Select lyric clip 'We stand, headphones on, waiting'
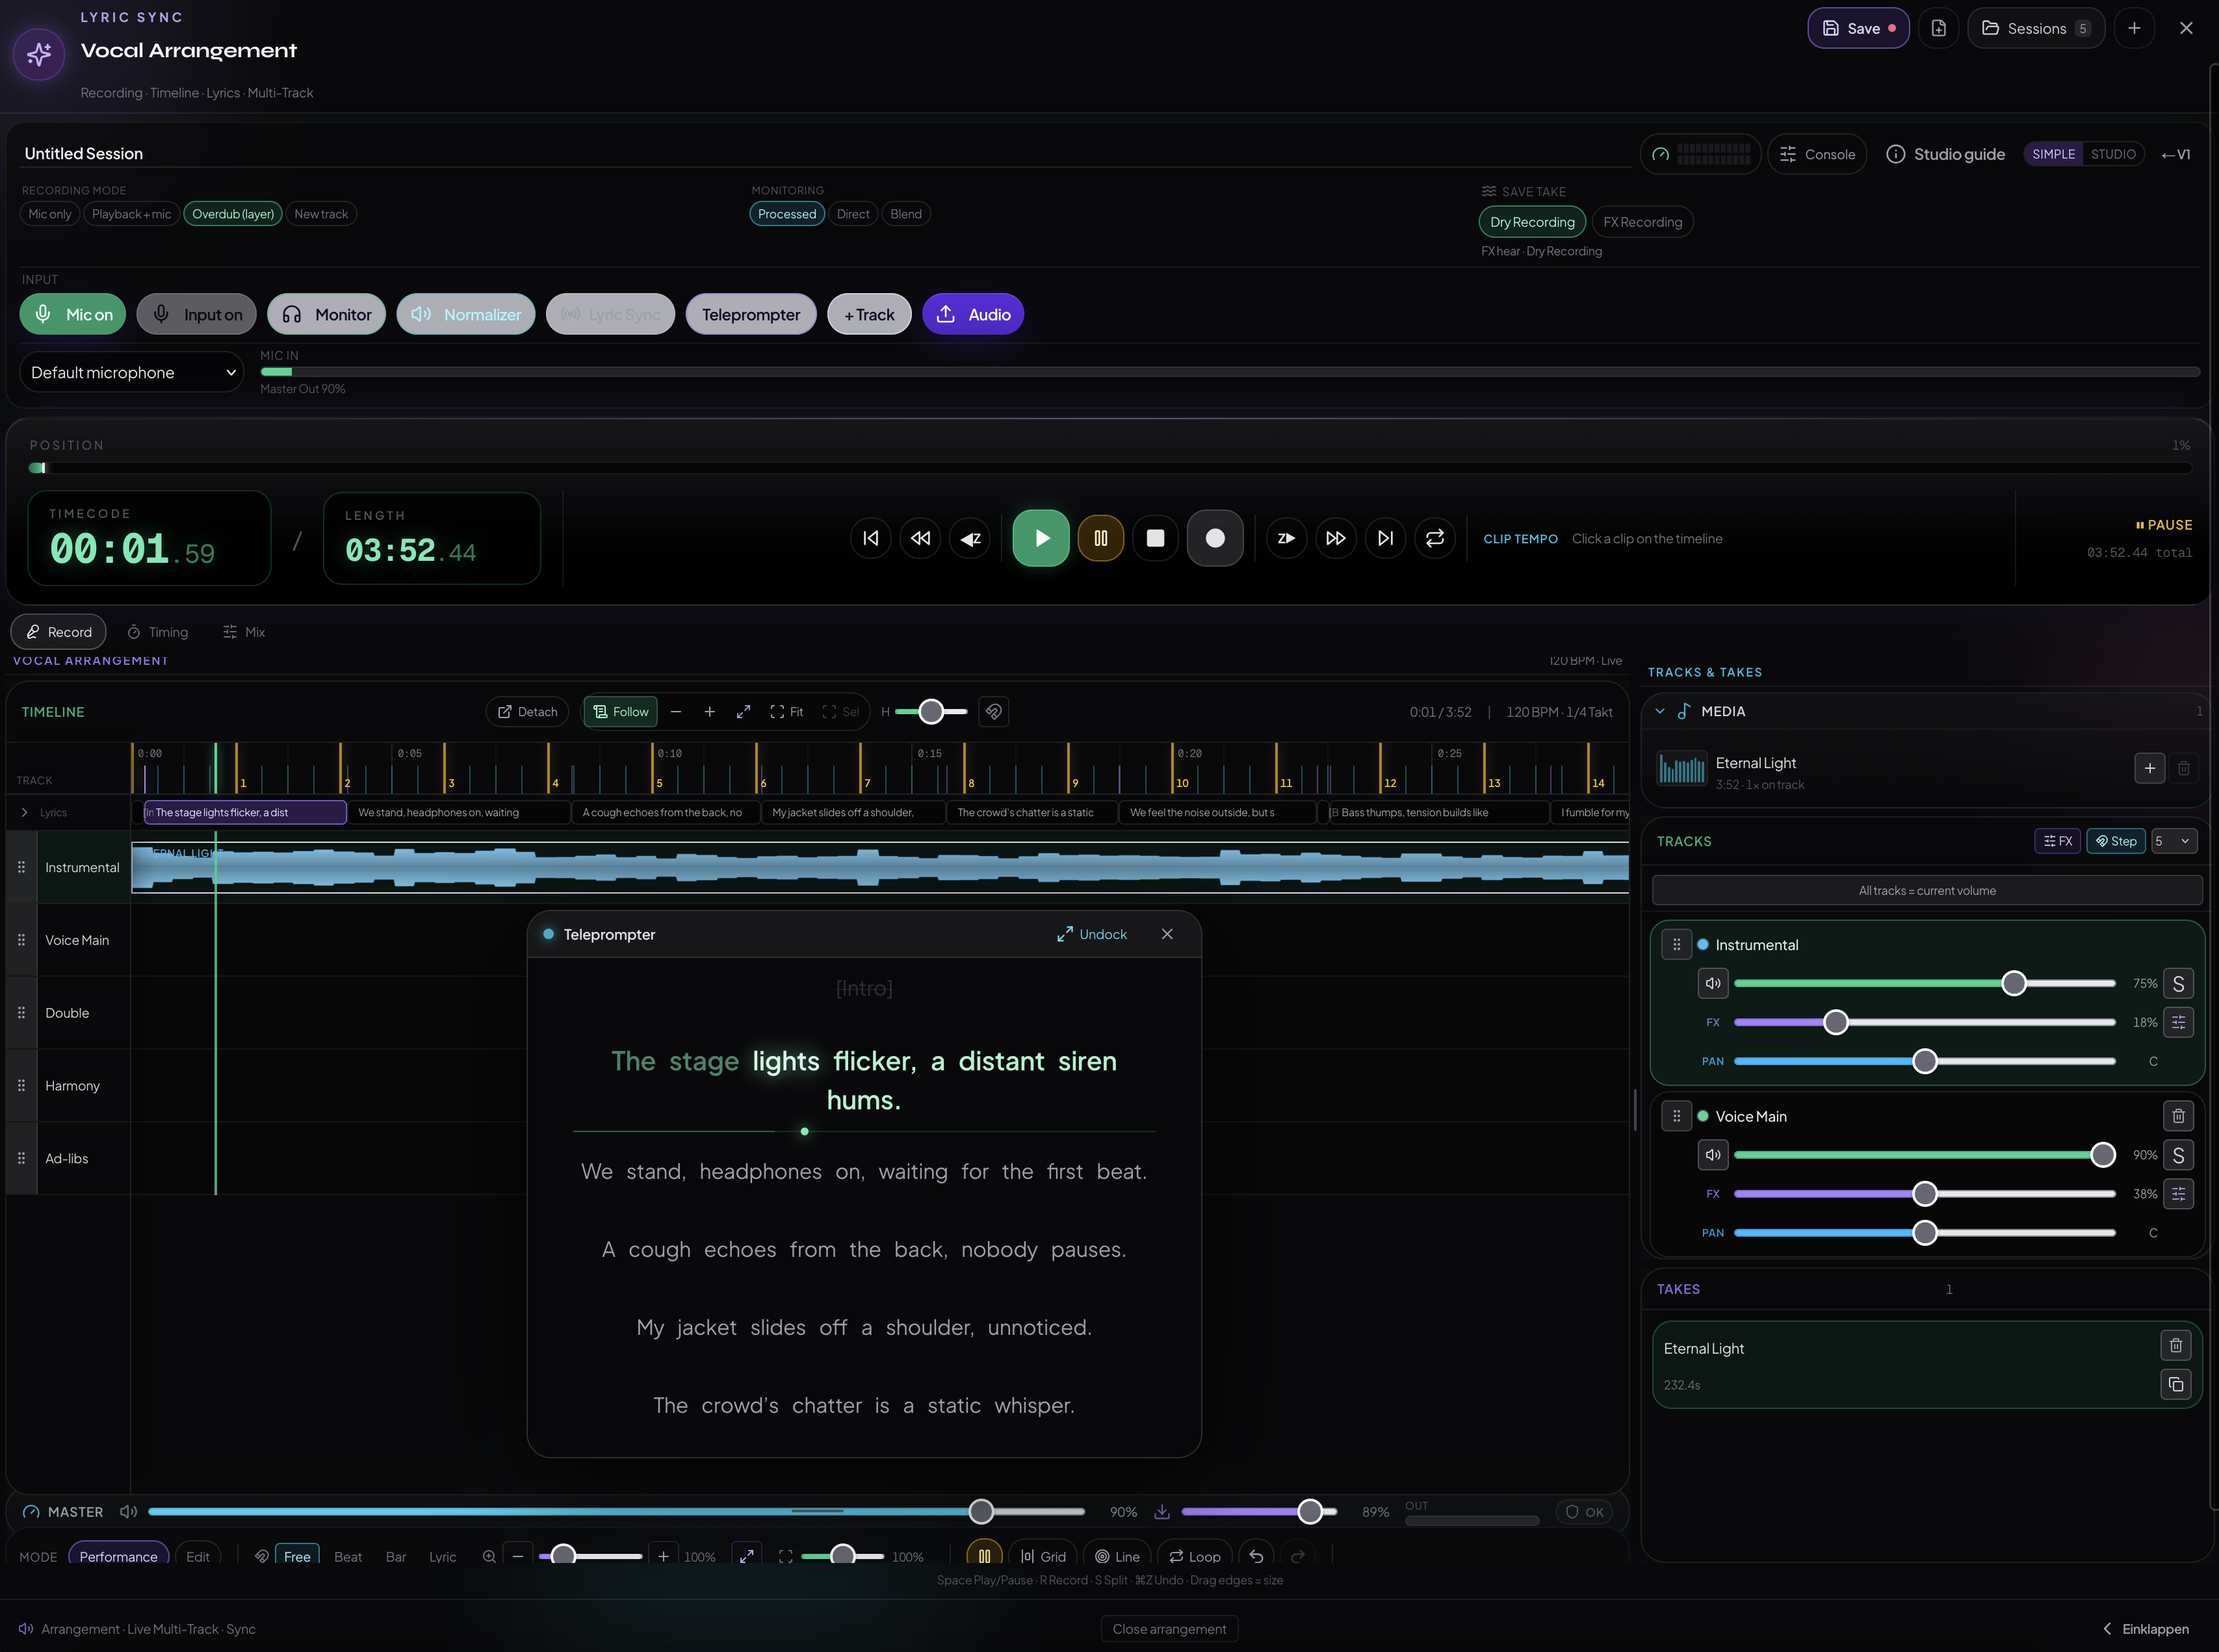The height and width of the screenshot is (1652, 2219). tap(460, 812)
